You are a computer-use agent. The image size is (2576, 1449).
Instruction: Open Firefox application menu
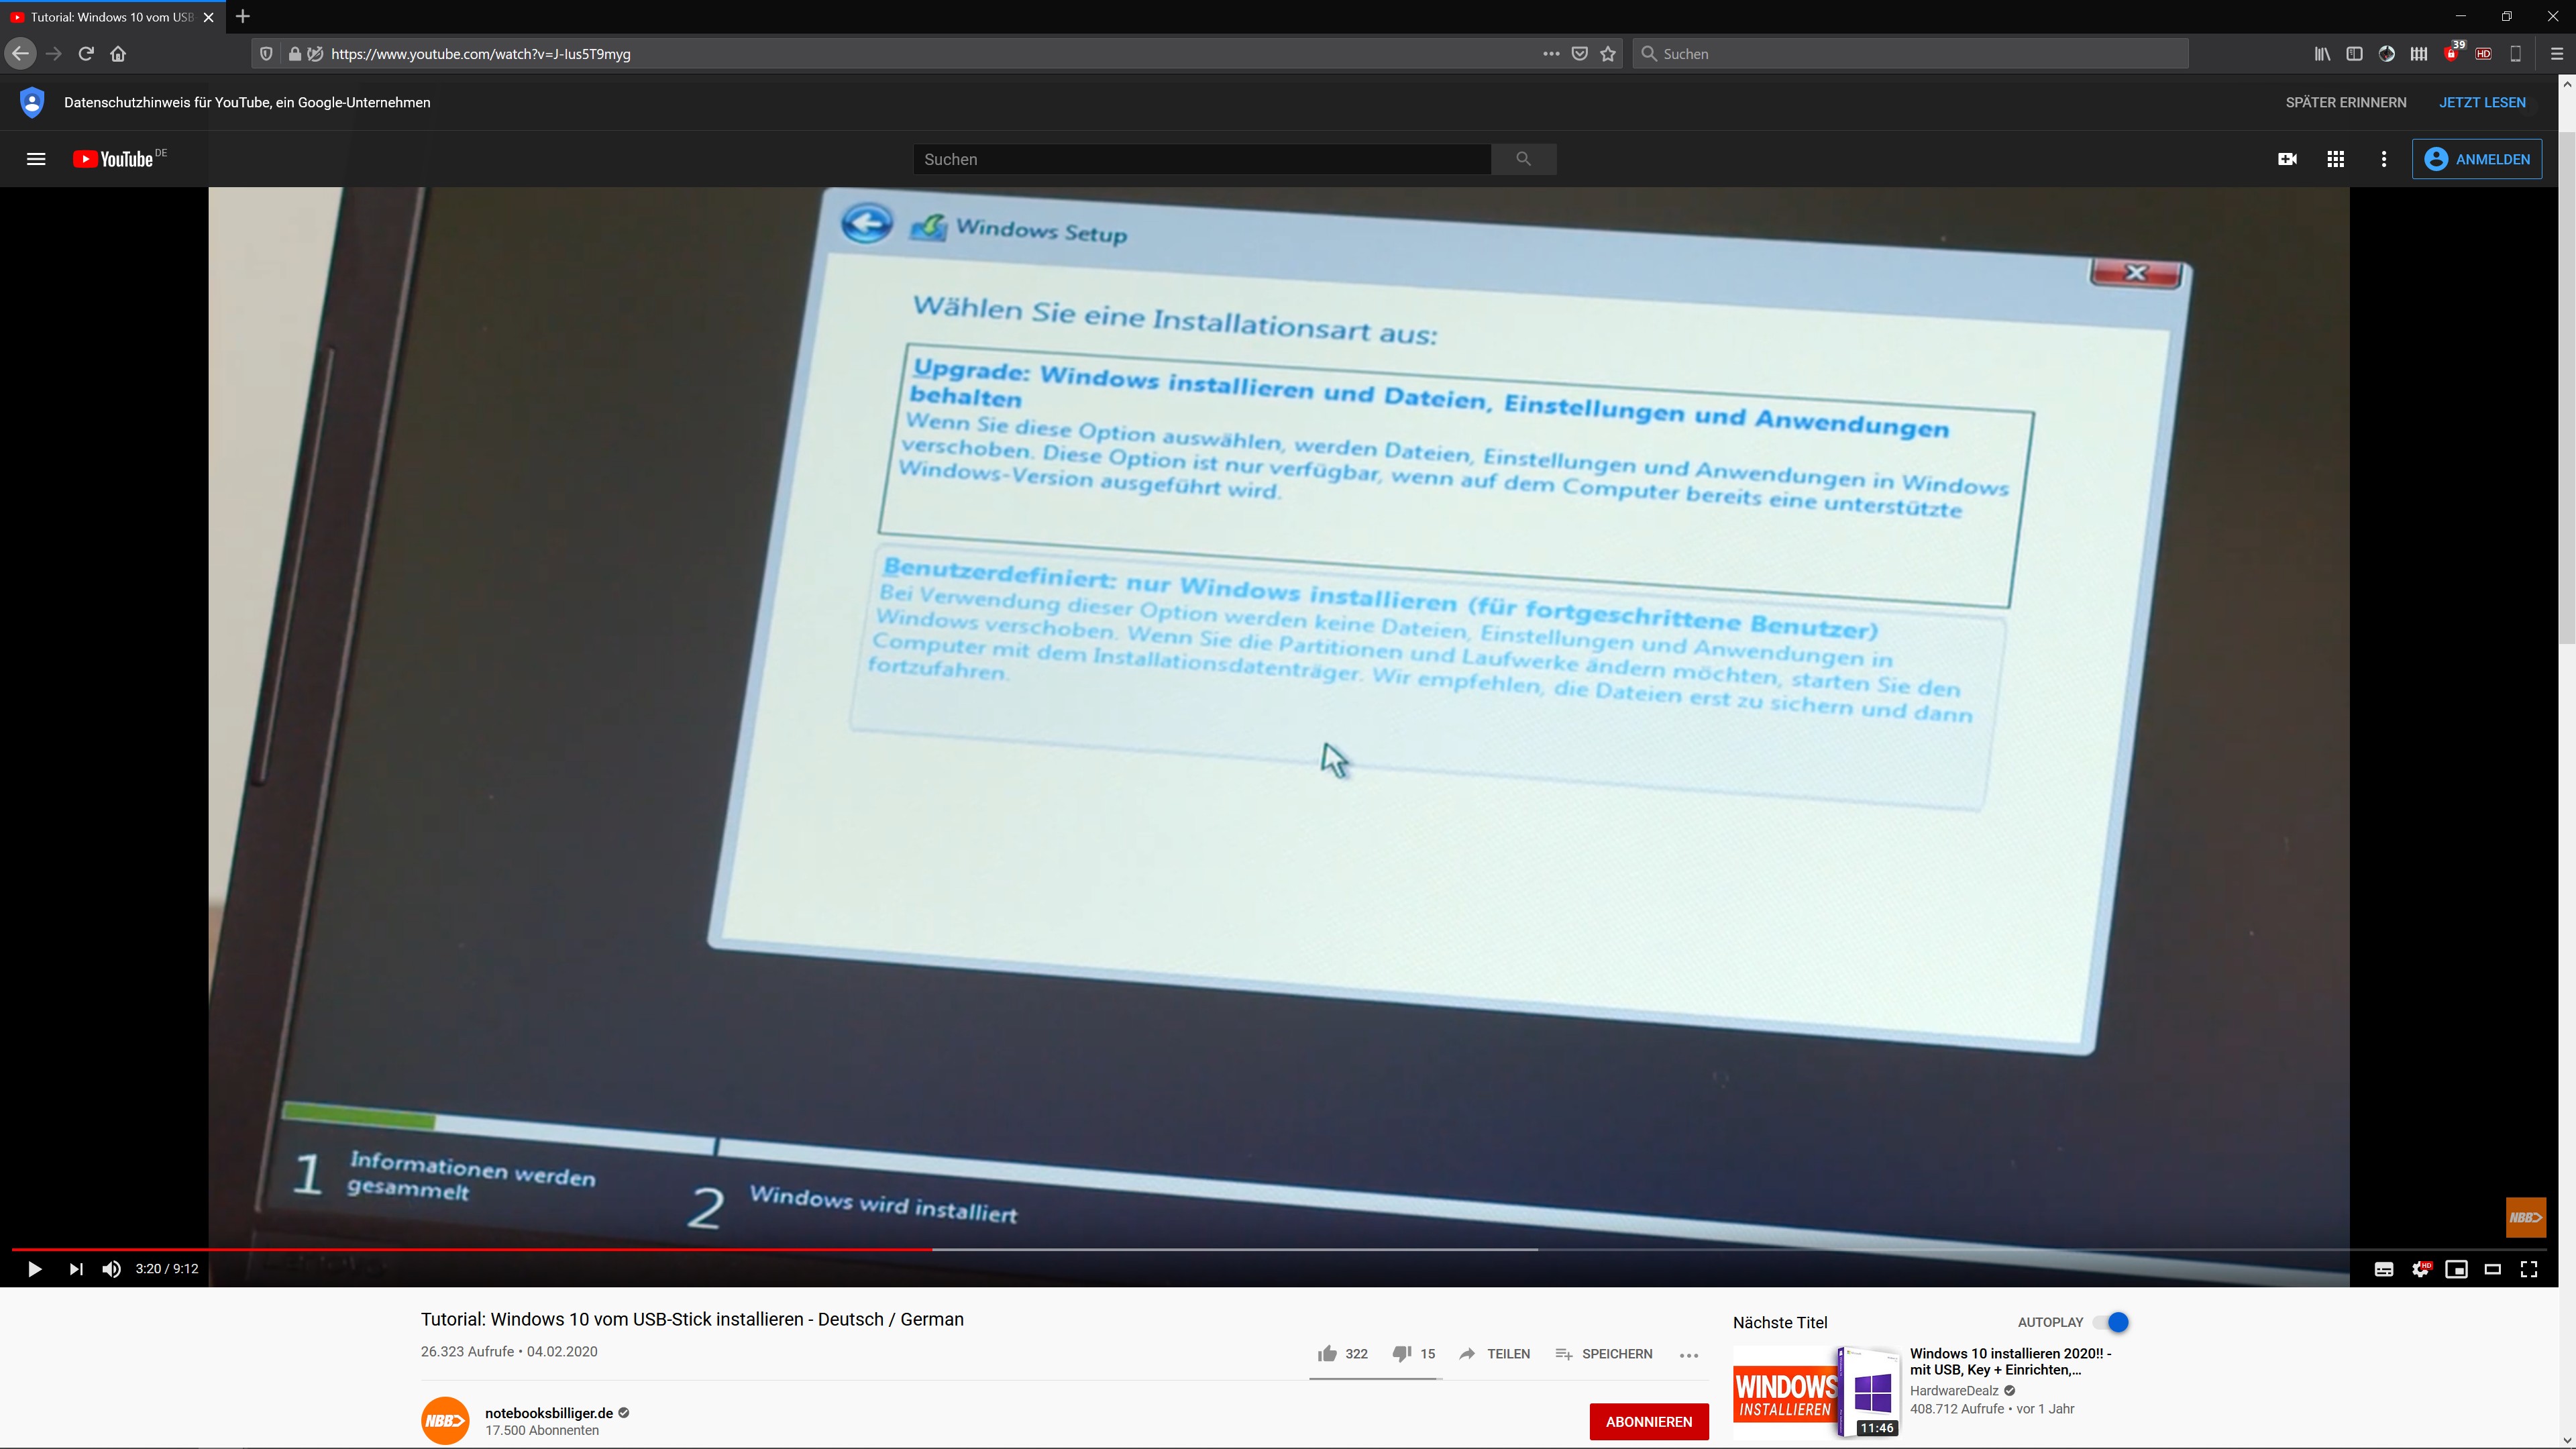(x=2557, y=54)
